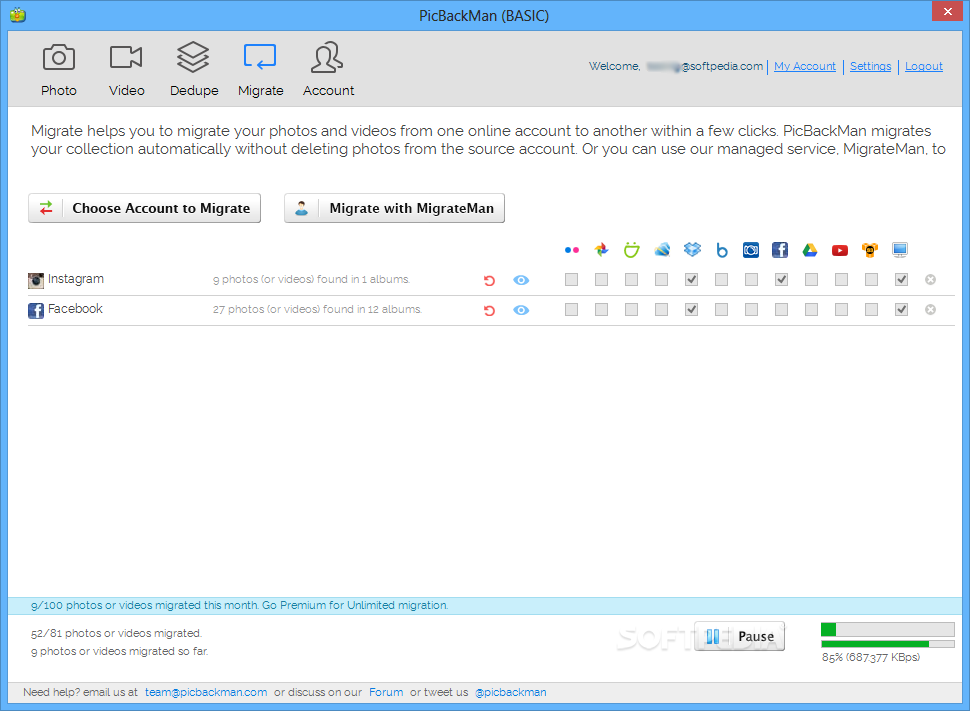
Task: Refresh the Instagram account row
Action: [x=489, y=280]
